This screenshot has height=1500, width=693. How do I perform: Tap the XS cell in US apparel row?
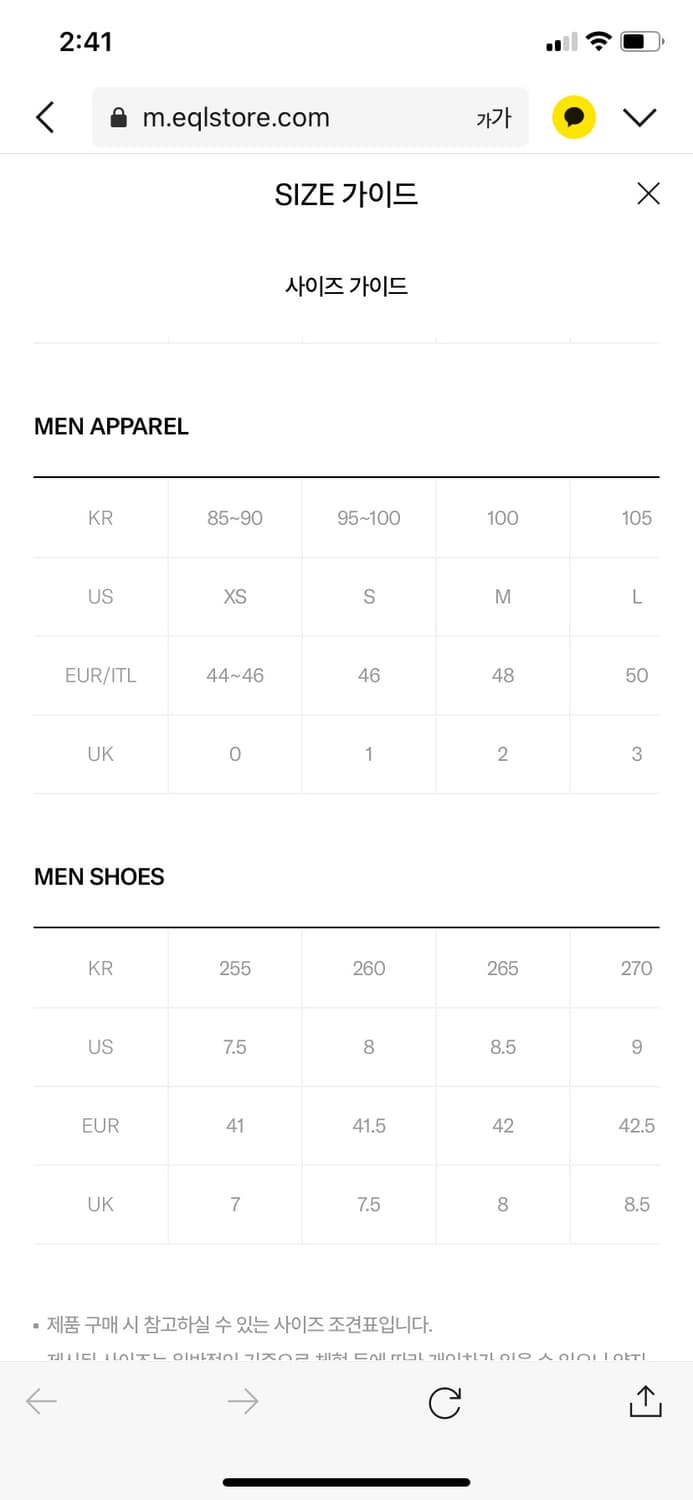pyautogui.click(x=235, y=597)
